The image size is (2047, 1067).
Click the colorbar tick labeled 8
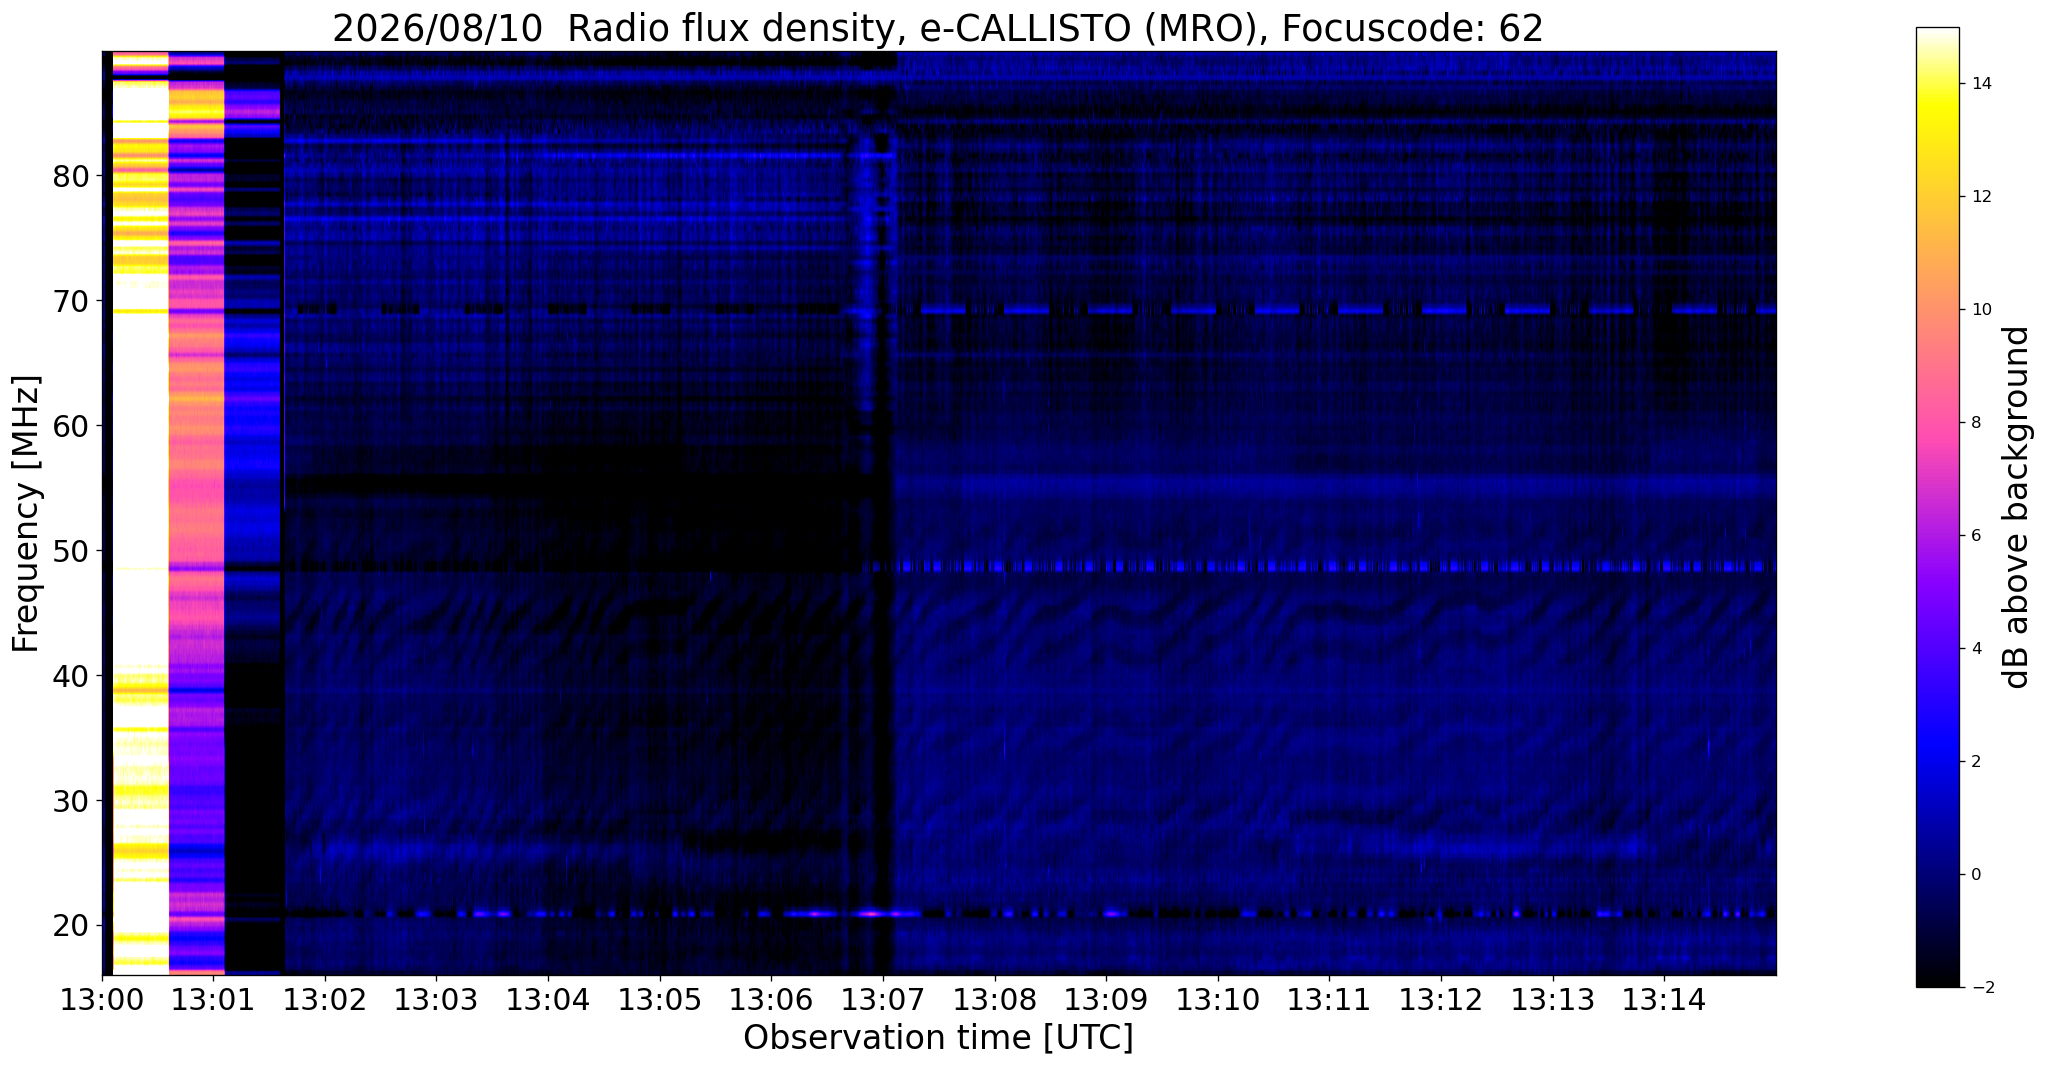[x=1974, y=423]
